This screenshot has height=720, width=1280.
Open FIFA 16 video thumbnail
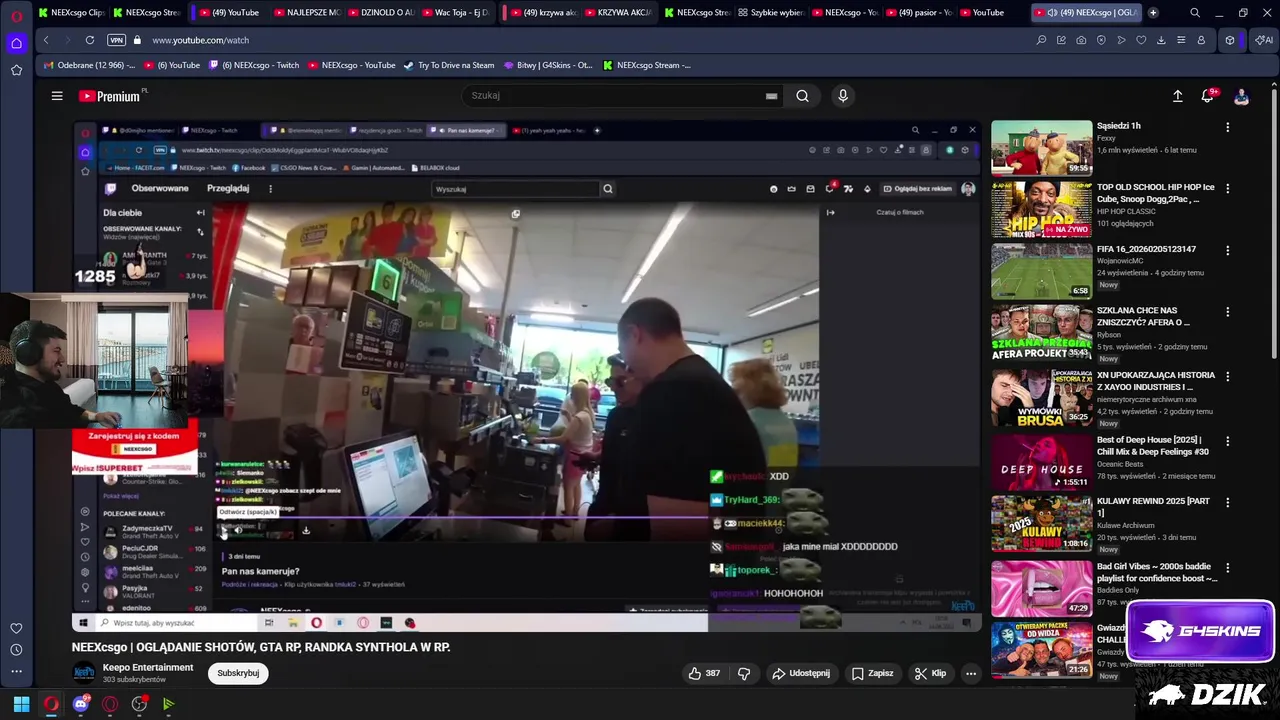click(x=1042, y=271)
